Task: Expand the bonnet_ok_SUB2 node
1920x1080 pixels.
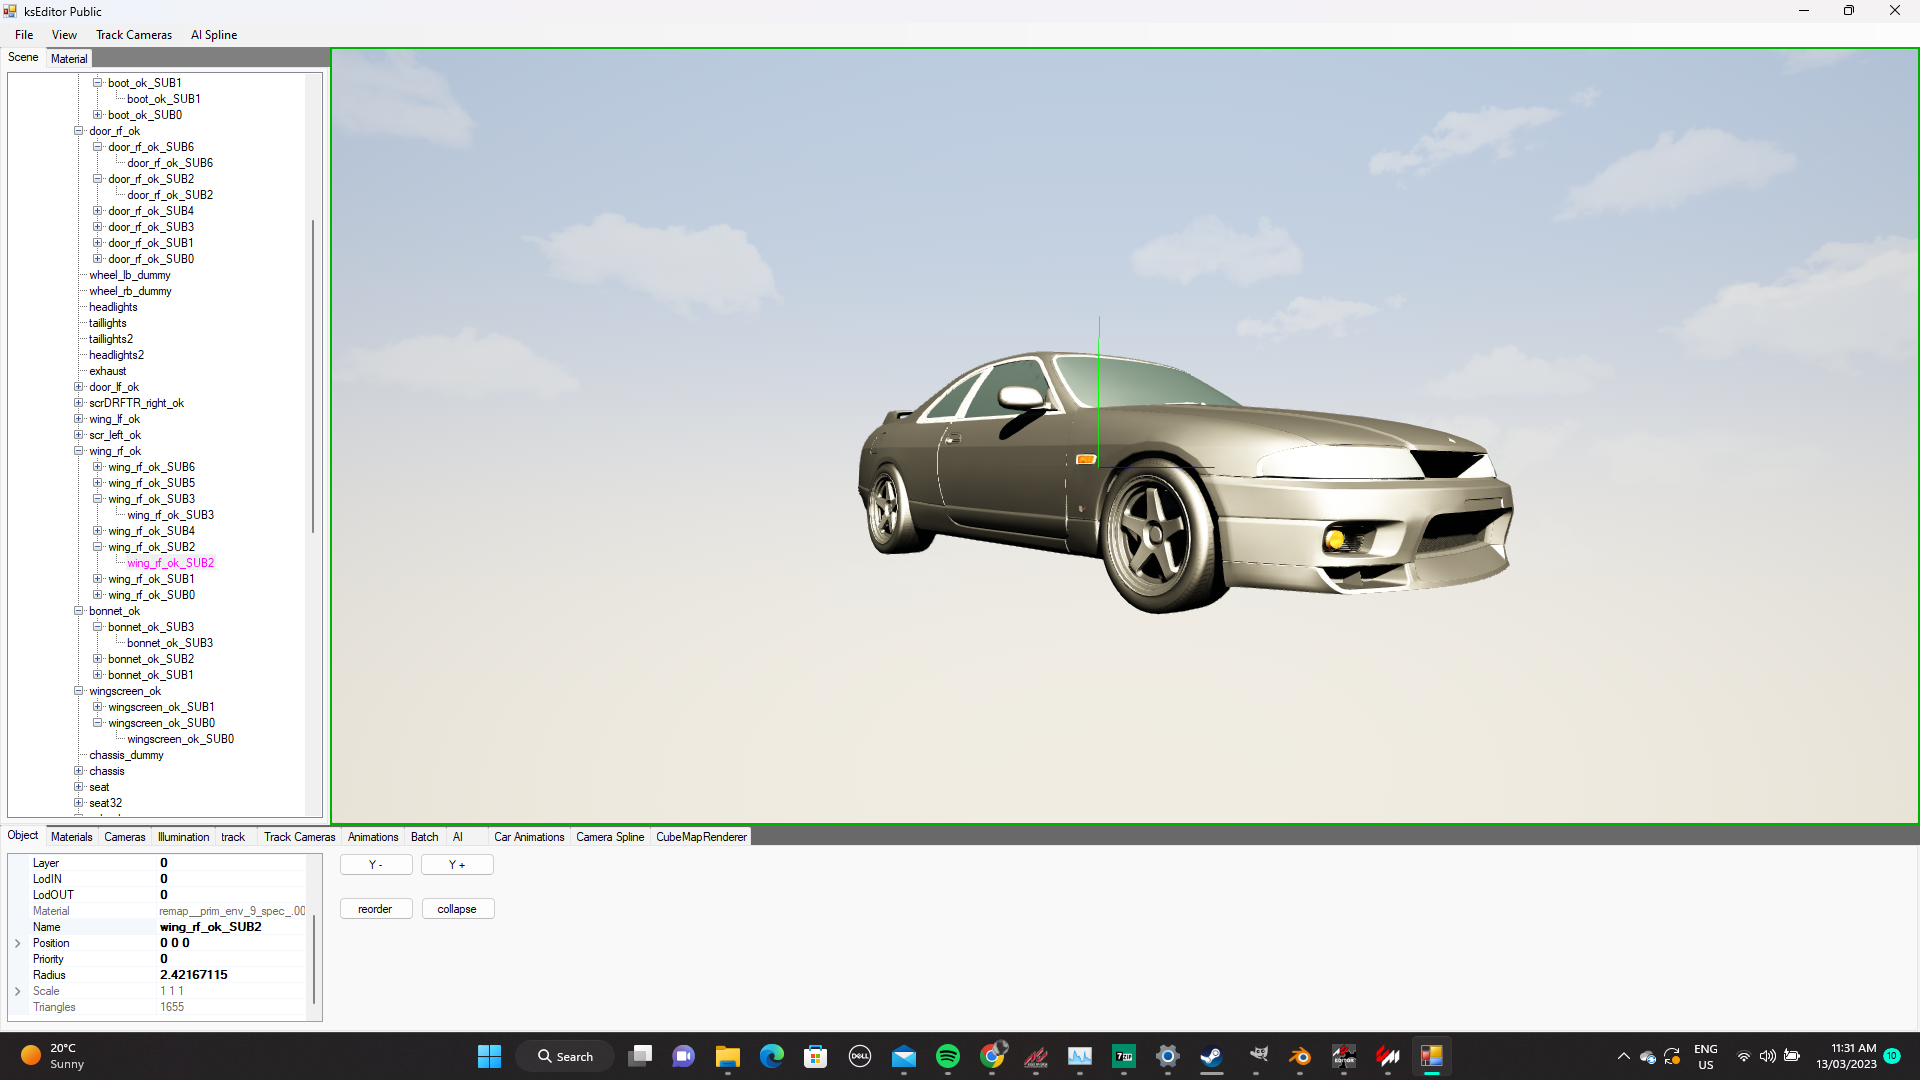Action: click(98, 659)
